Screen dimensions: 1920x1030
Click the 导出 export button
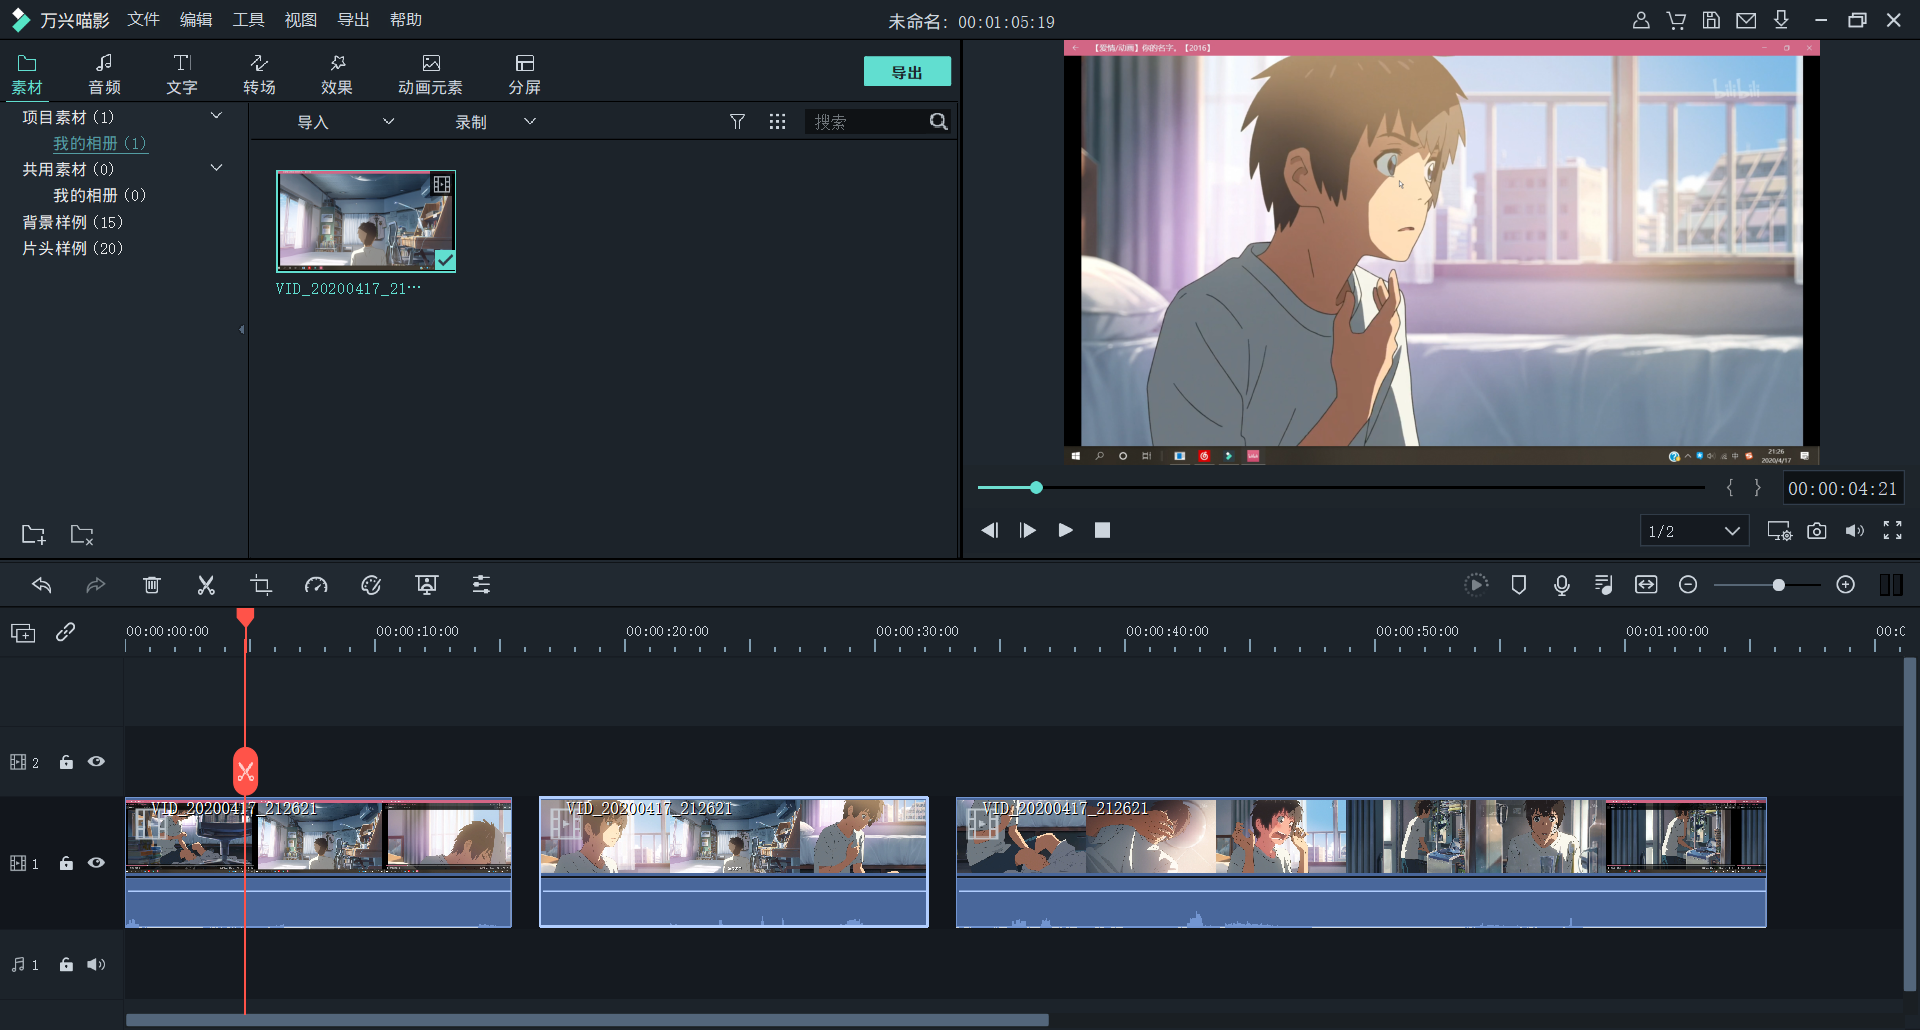[x=907, y=72]
